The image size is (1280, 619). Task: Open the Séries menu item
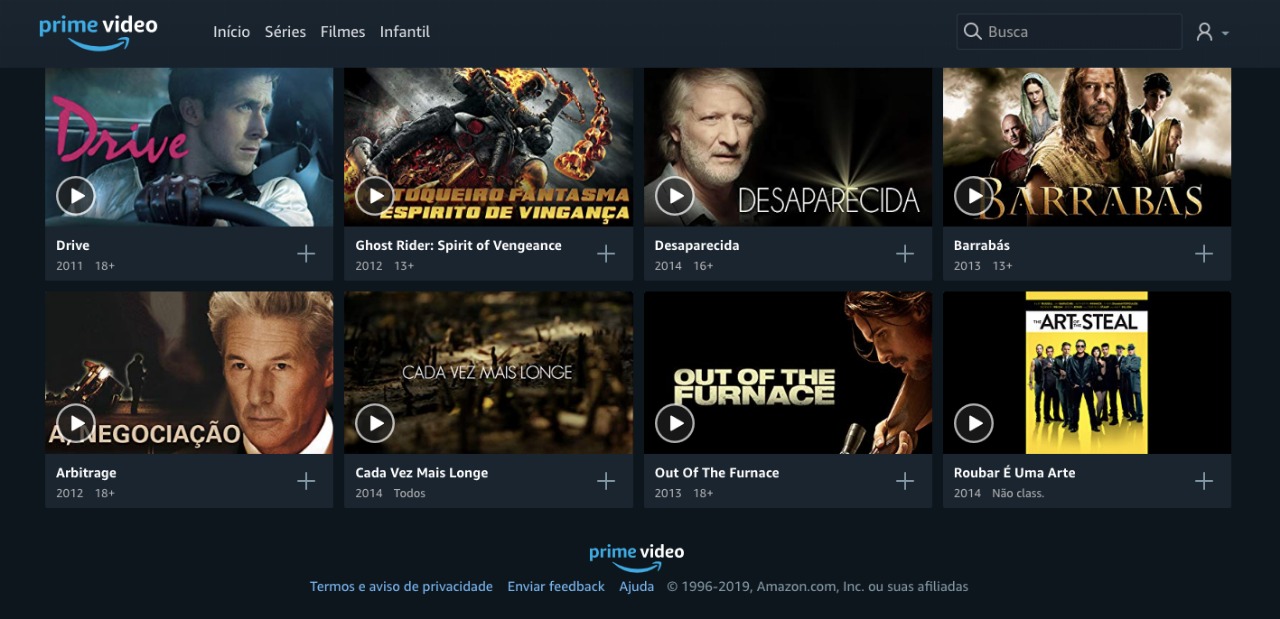click(285, 31)
